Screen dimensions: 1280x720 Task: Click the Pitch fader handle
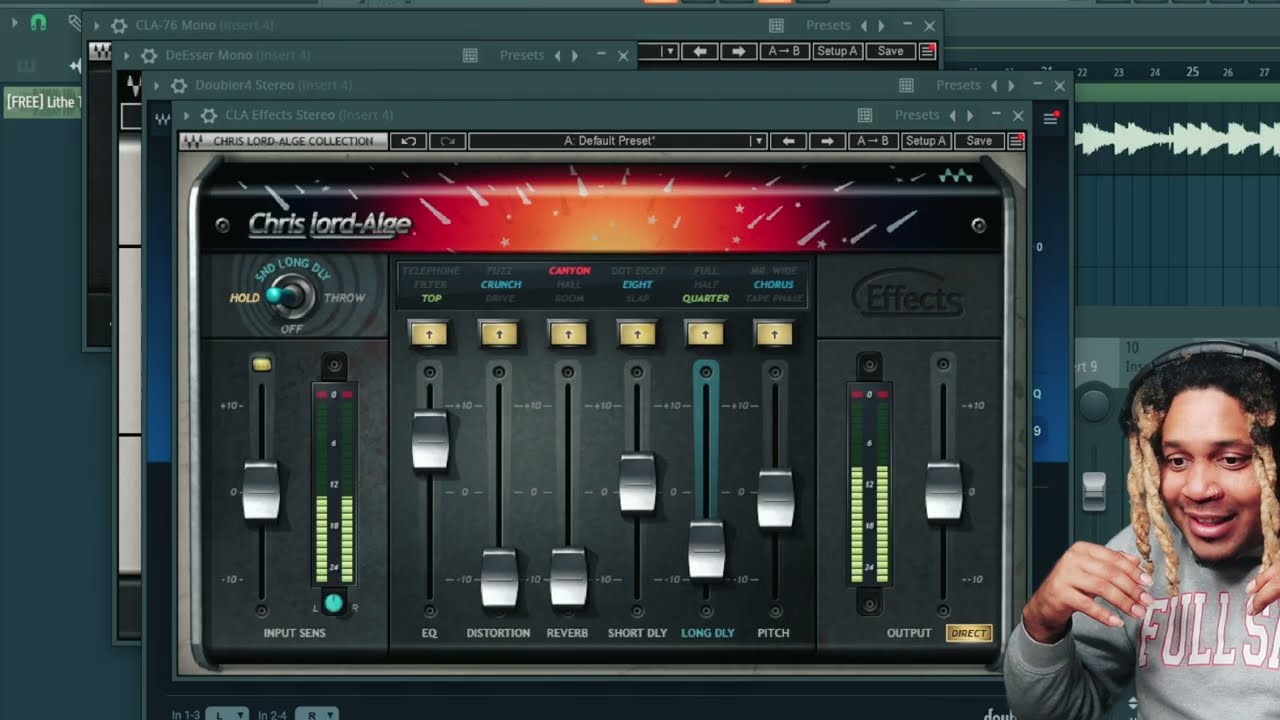pyautogui.click(x=775, y=499)
